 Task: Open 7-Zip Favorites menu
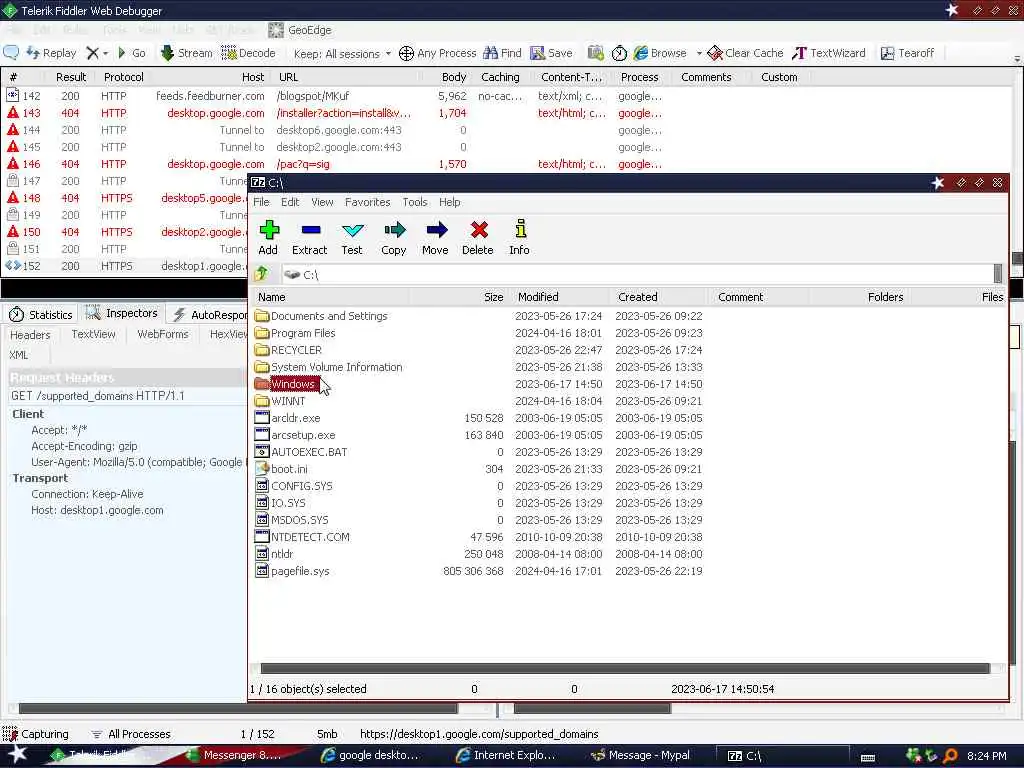point(368,202)
